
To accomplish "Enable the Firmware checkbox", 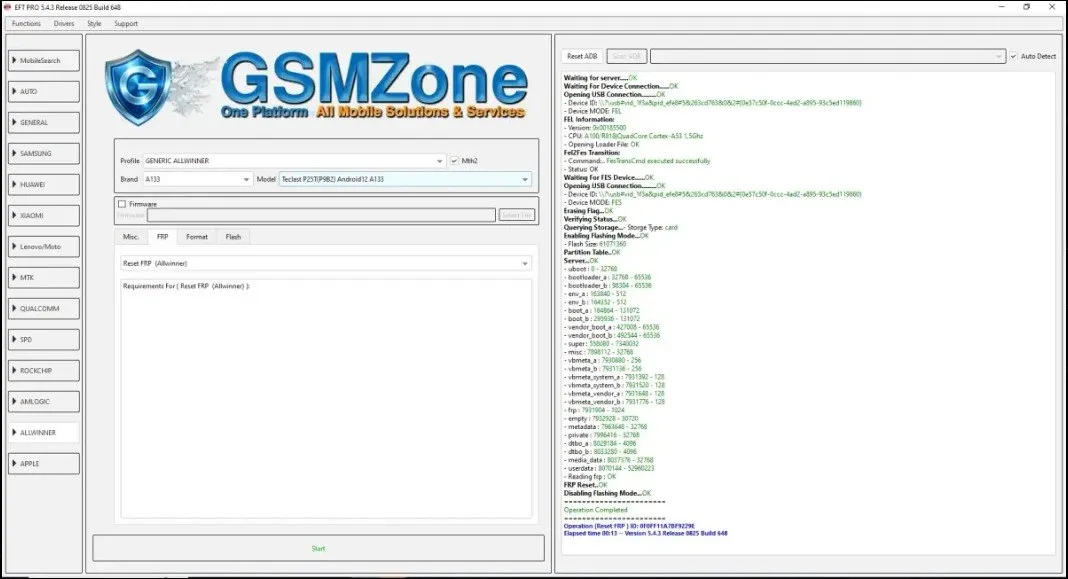I will 122,204.
